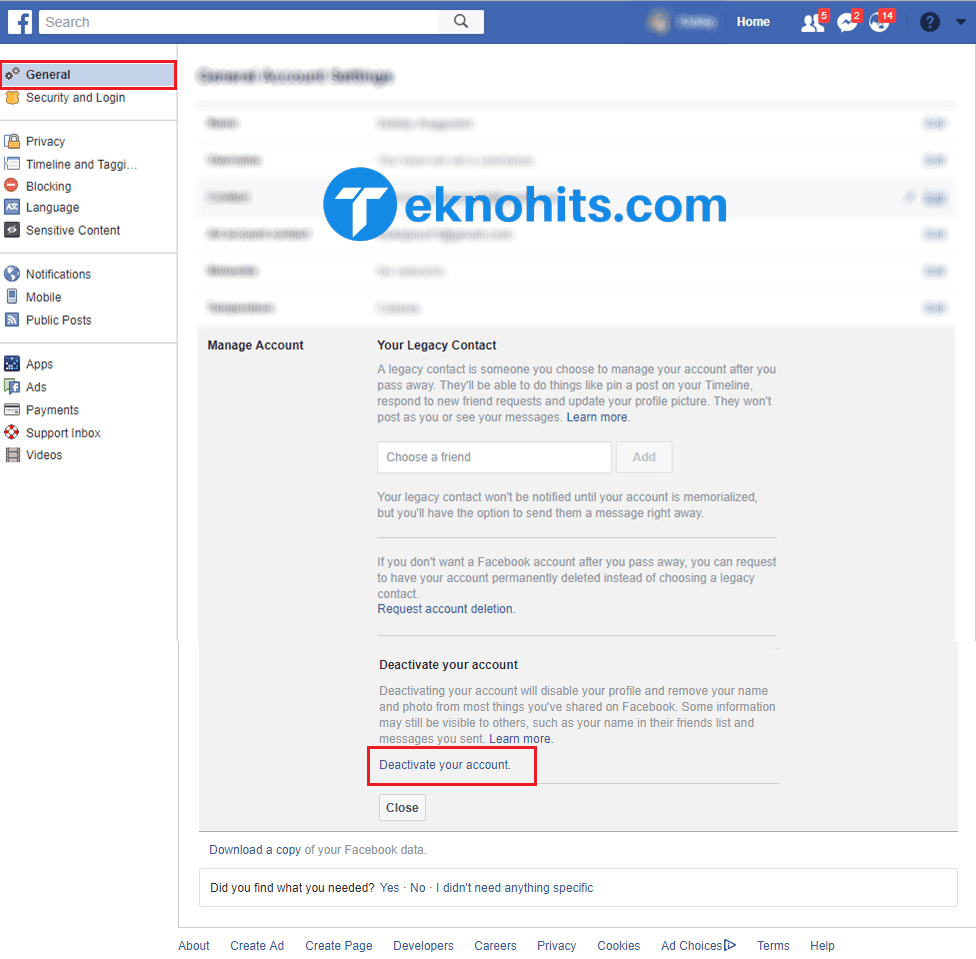This screenshot has height=959, width=976.
Task: Choose I didn't need anything specific
Action: (x=515, y=887)
